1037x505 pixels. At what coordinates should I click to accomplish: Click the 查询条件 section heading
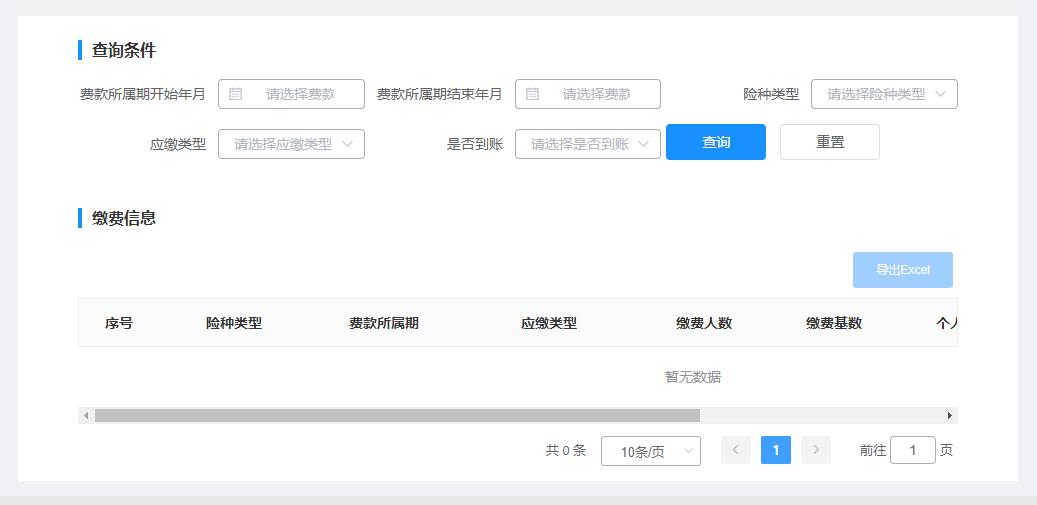click(124, 50)
